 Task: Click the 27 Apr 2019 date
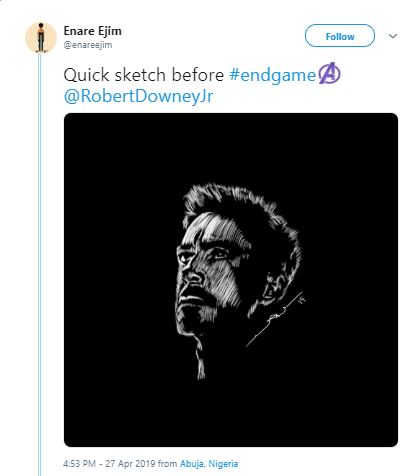(x=130, y=464)
